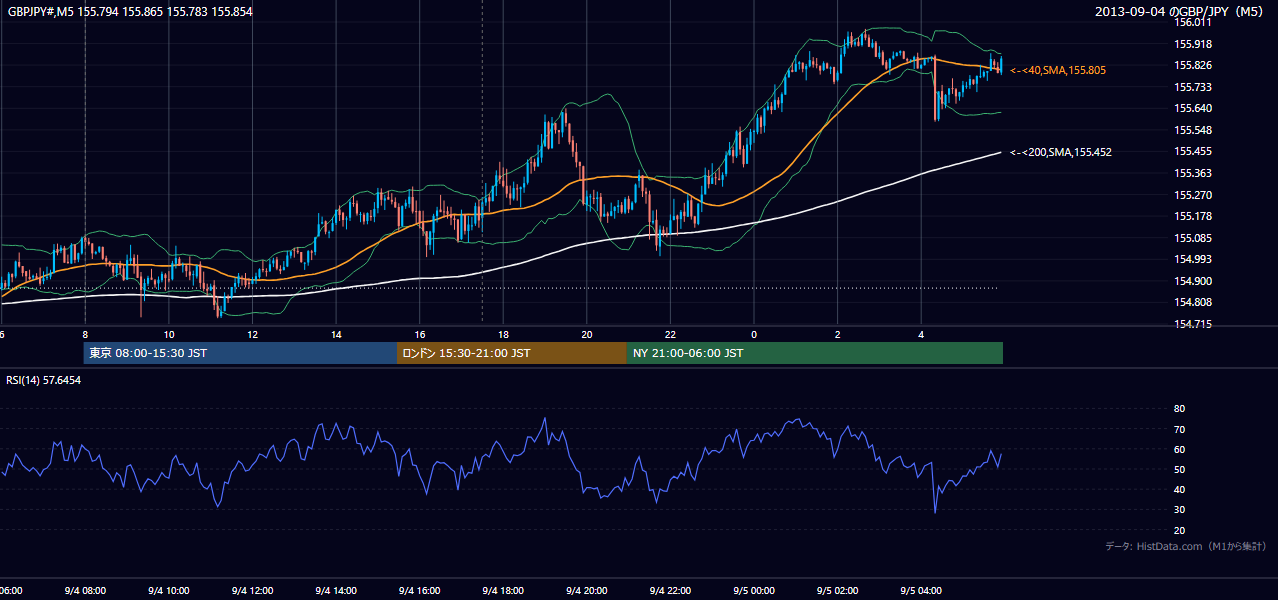Click the 200 SMA 155.452 white label
Viewport: 1278px width, 600px height.
1061,153
